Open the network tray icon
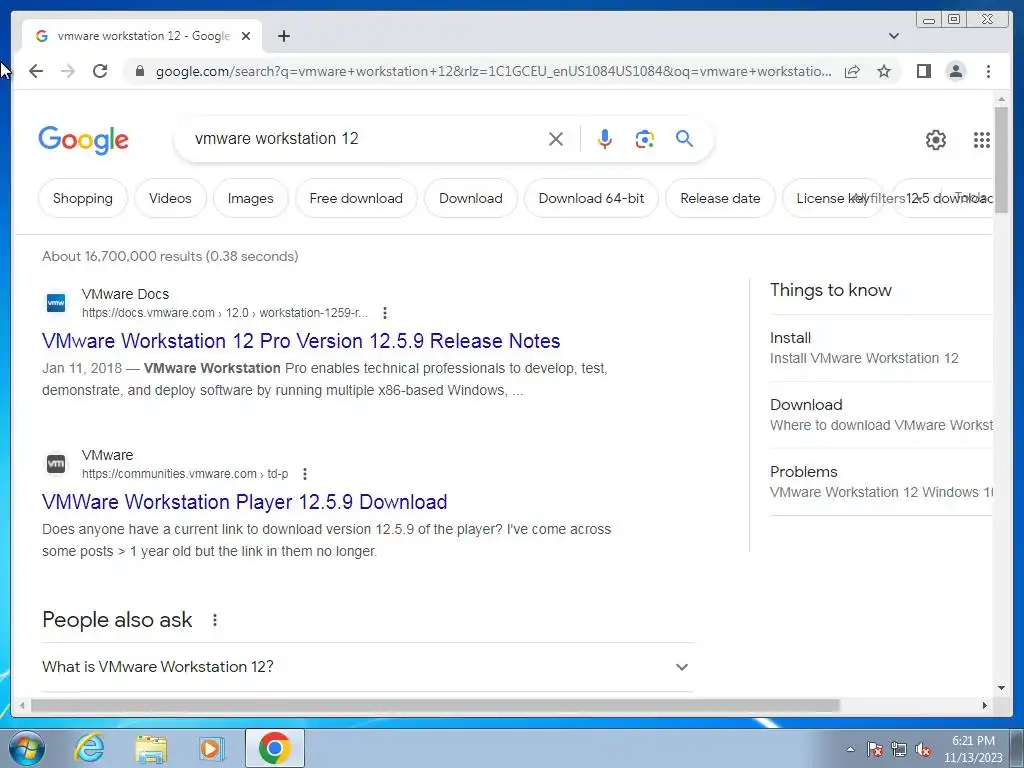1024x768 pixels. (899, 749)
